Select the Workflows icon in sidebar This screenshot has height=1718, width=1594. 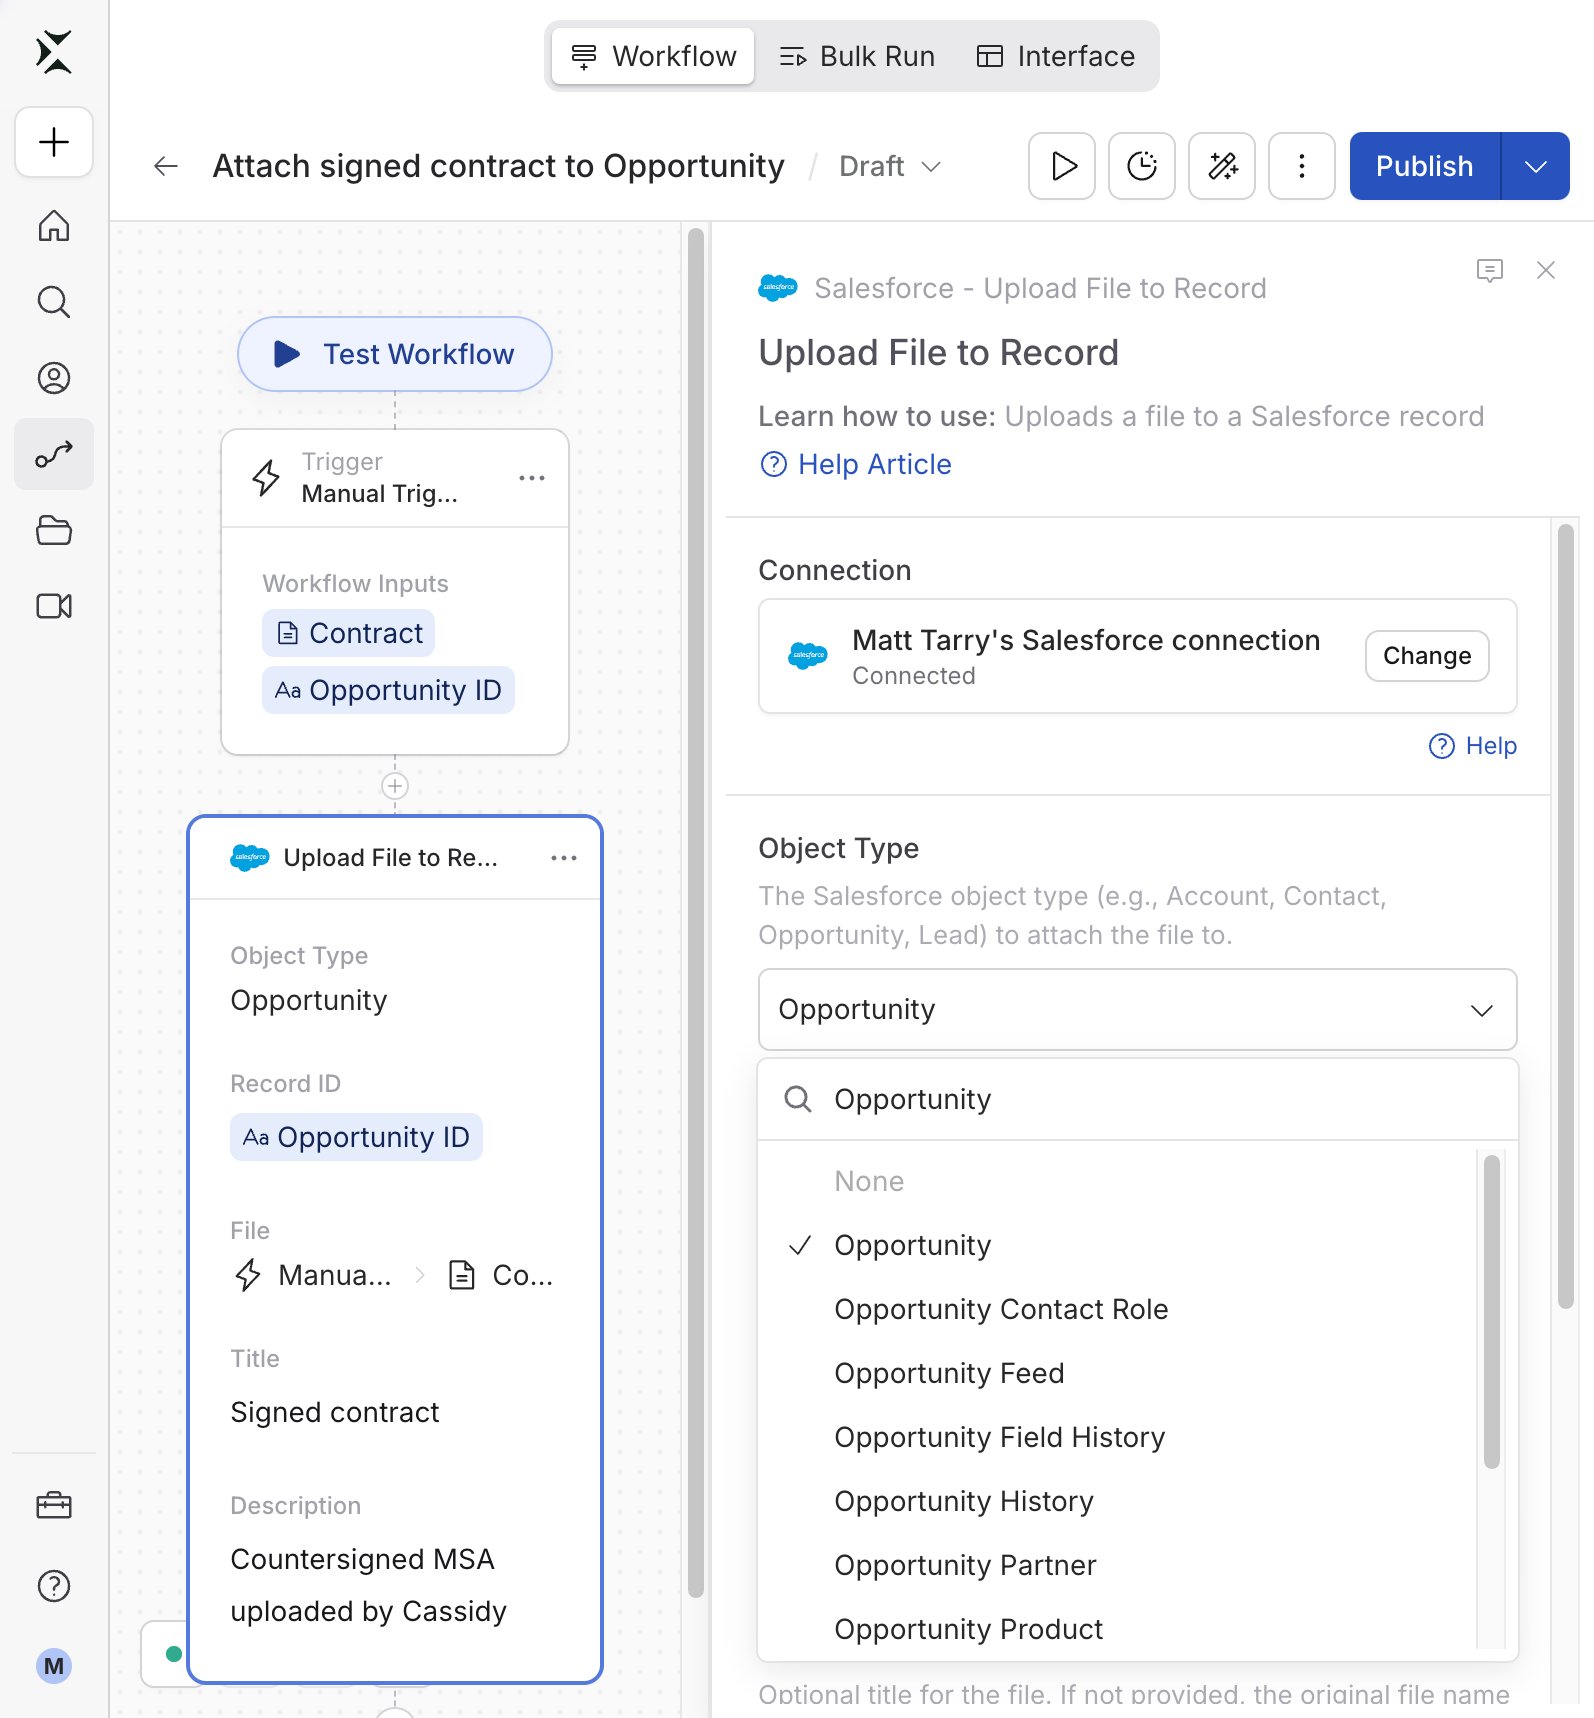(x=54, y=454)
